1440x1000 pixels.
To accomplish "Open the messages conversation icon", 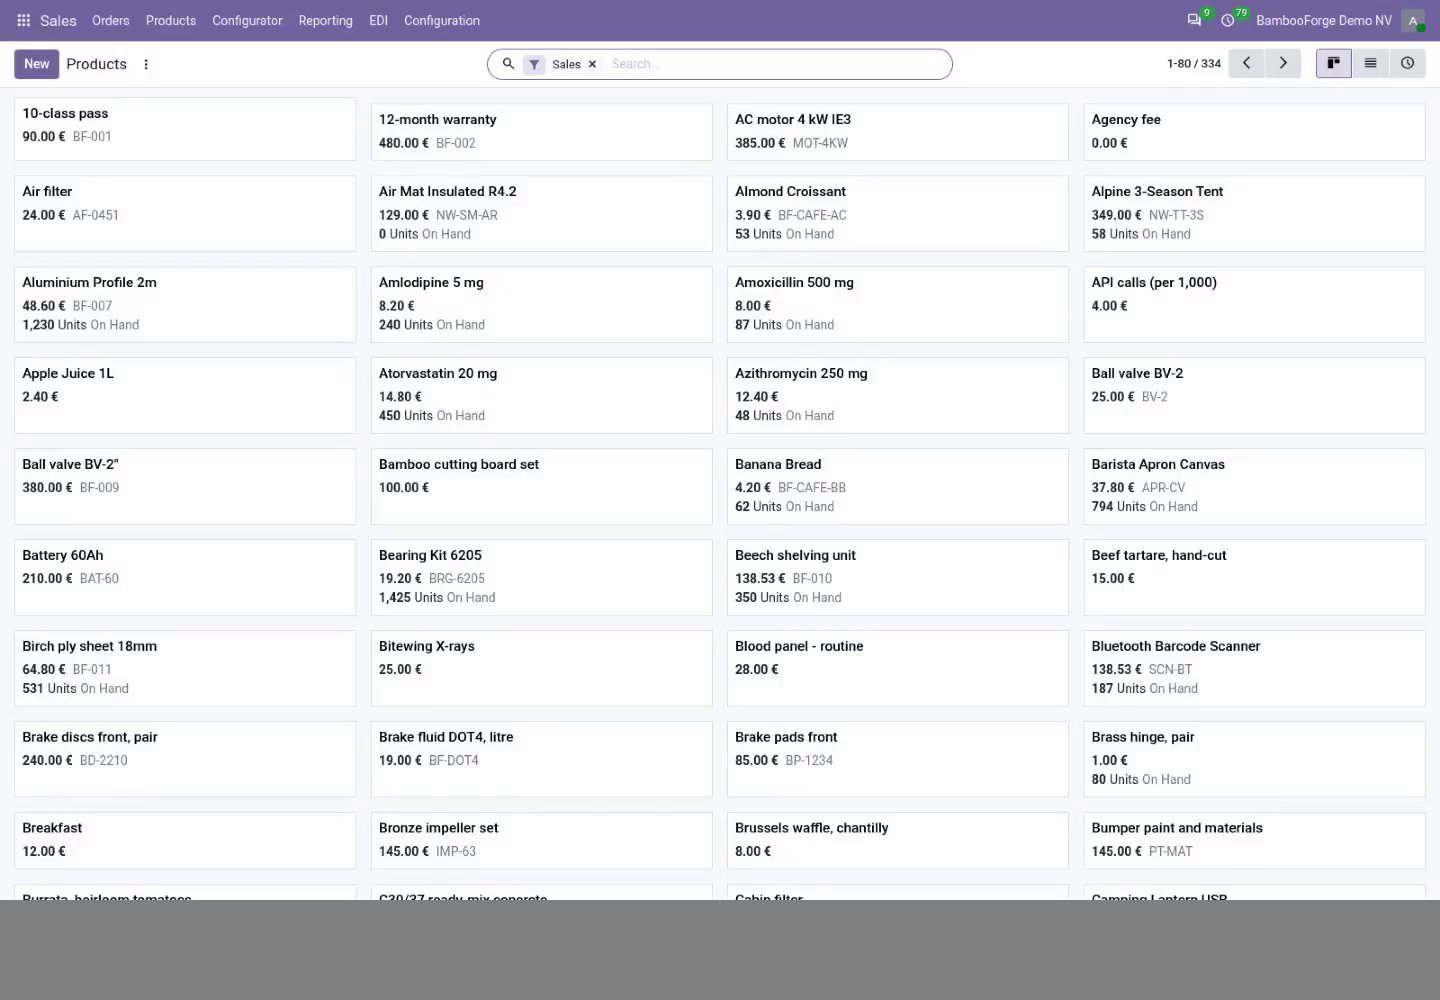I will [1194, 20].
